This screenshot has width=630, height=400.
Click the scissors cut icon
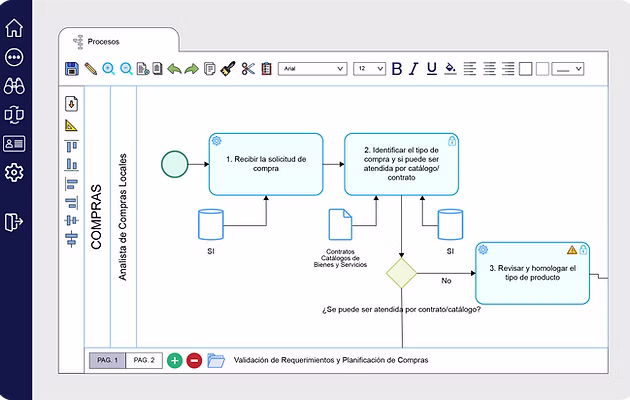(x=248, y=69)
